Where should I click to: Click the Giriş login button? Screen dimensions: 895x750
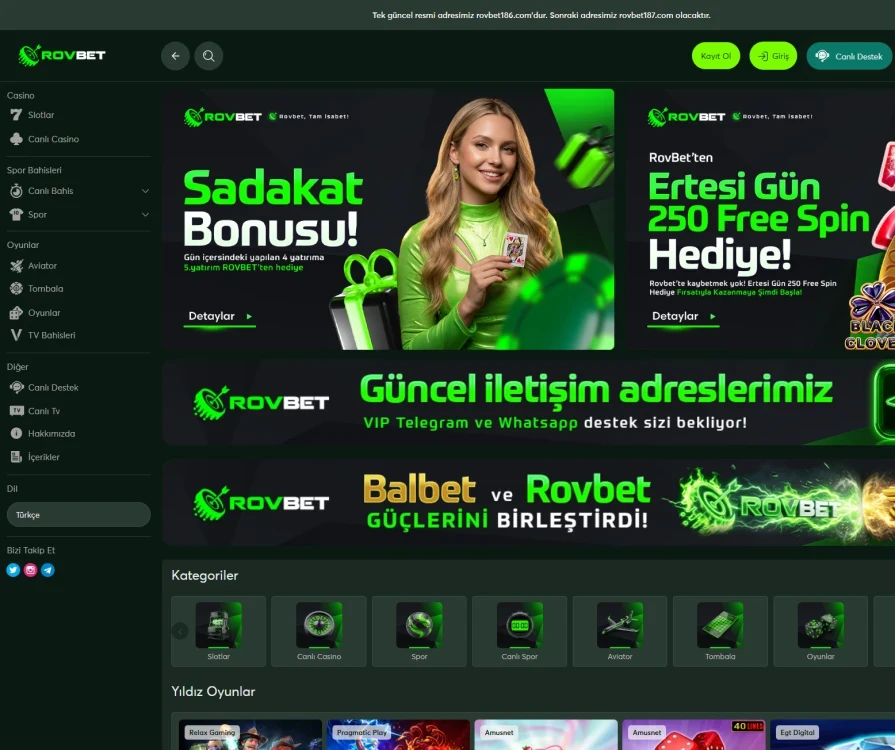pyautogui.click(x=773, y=56)
